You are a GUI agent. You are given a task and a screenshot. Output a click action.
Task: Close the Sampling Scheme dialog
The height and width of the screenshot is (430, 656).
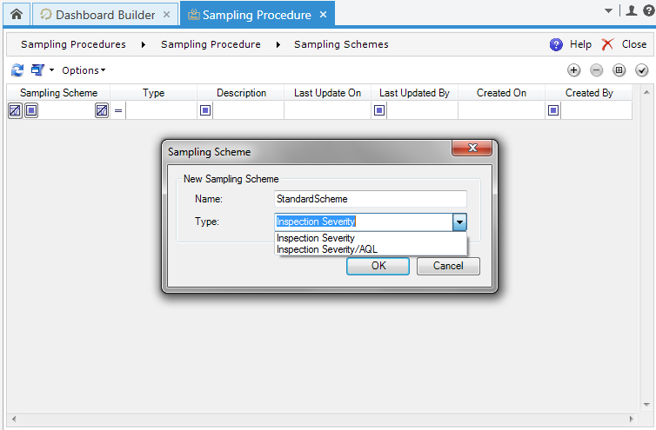click(472, 148)
